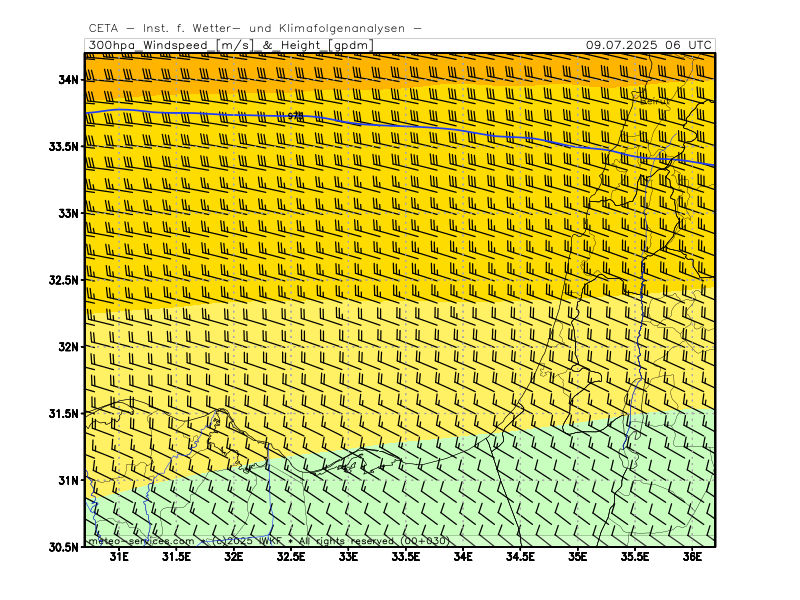
Task: Click the 09.07.2025 06 UTC timestamp
Action: pos(648,45)
